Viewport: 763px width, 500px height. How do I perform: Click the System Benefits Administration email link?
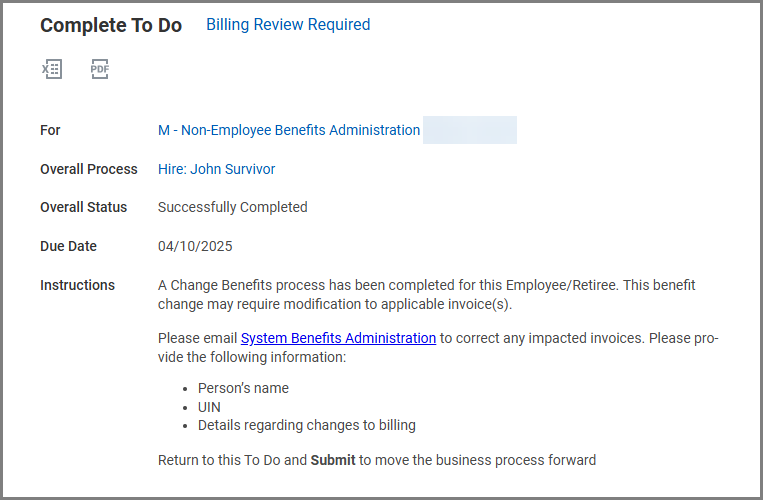pos(338,338)
